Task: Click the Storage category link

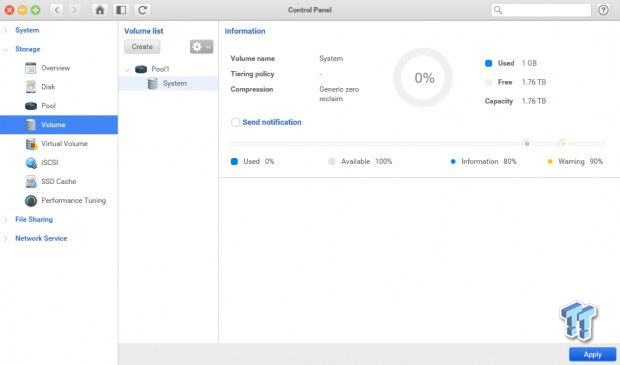Action: click(28, 49)
